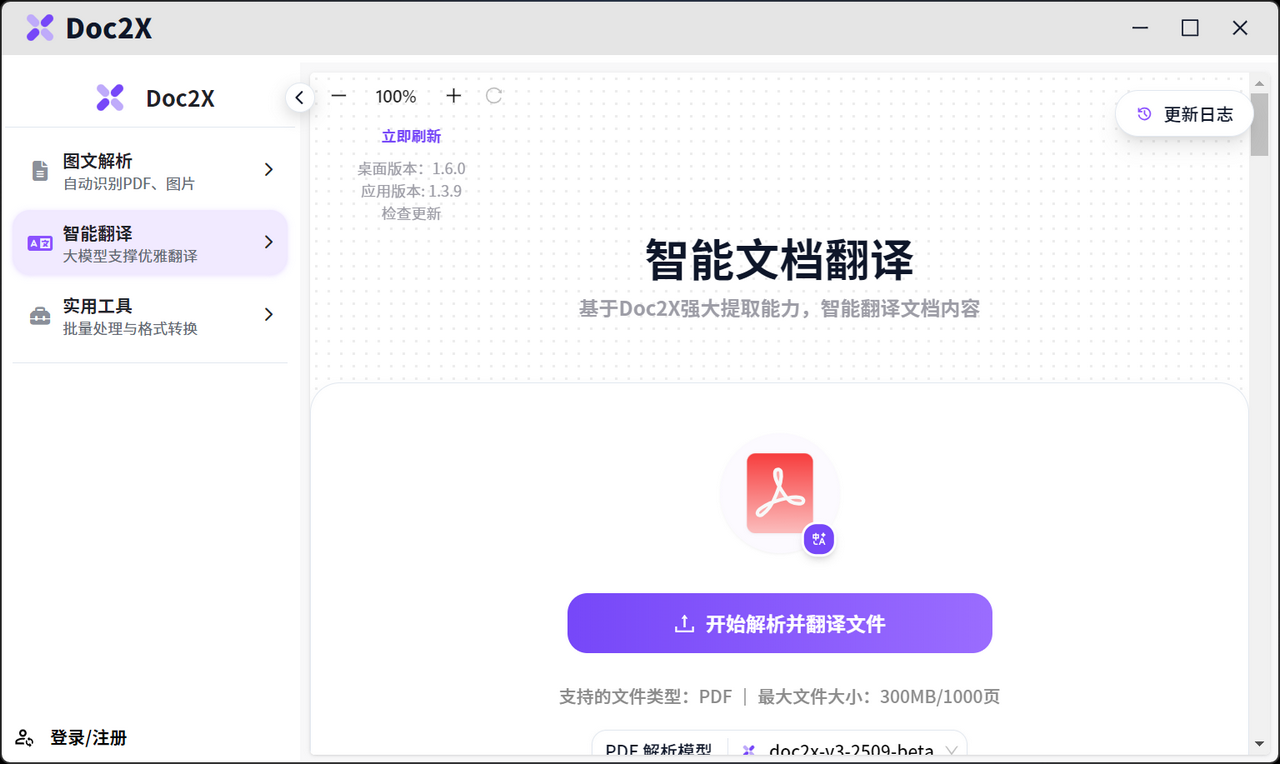Screen dimensions: 1280x764
Task: Click the history clock icon on 更新日志
Action: (1143, 114)
